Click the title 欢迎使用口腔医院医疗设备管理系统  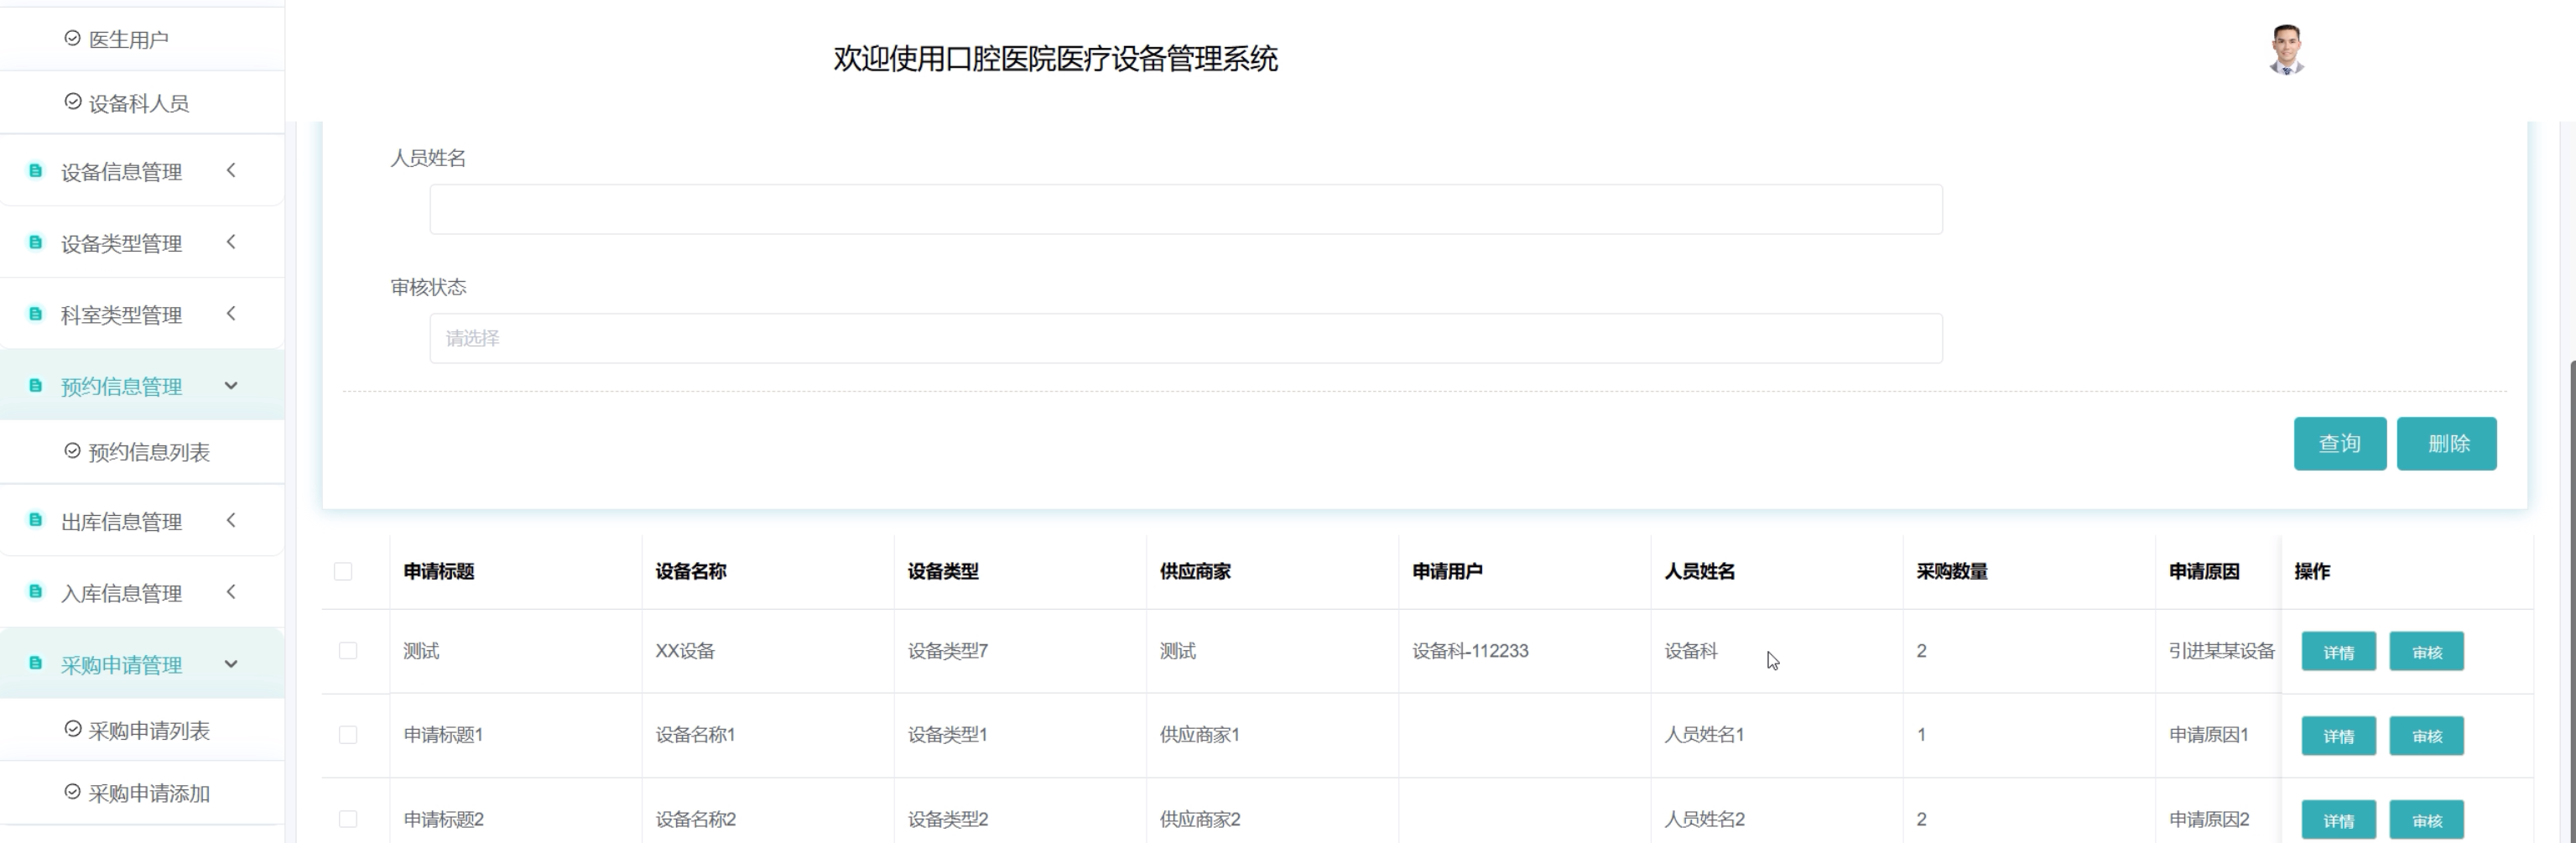coord(1055,59)
